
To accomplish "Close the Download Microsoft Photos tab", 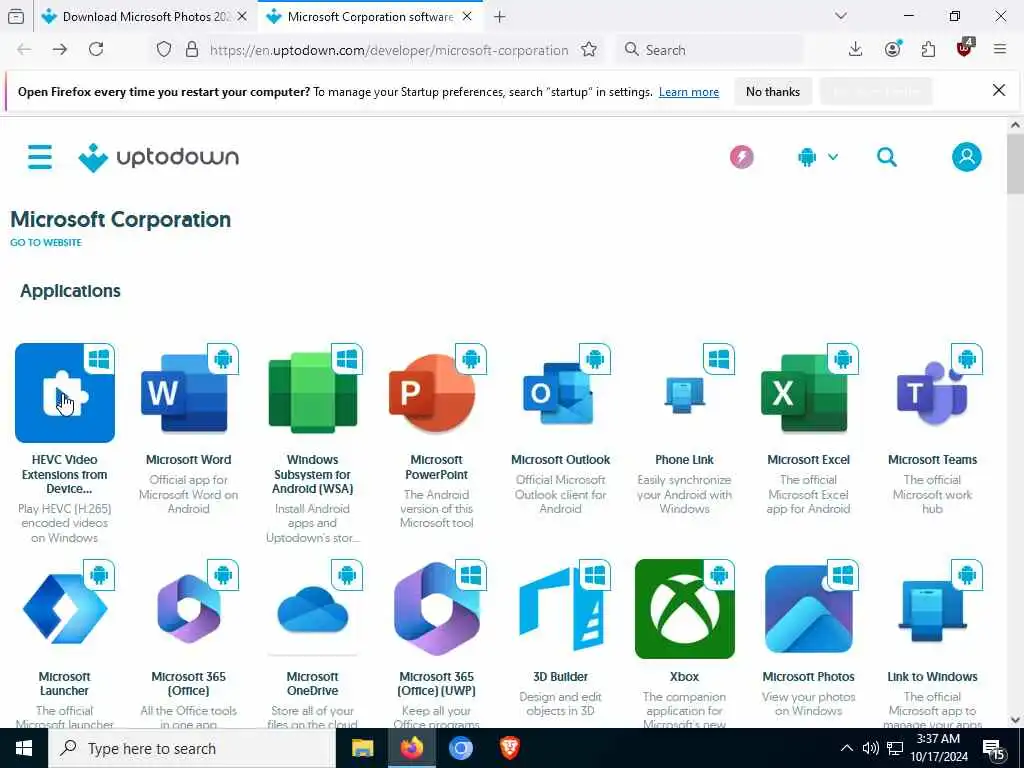I will point(242,17).
